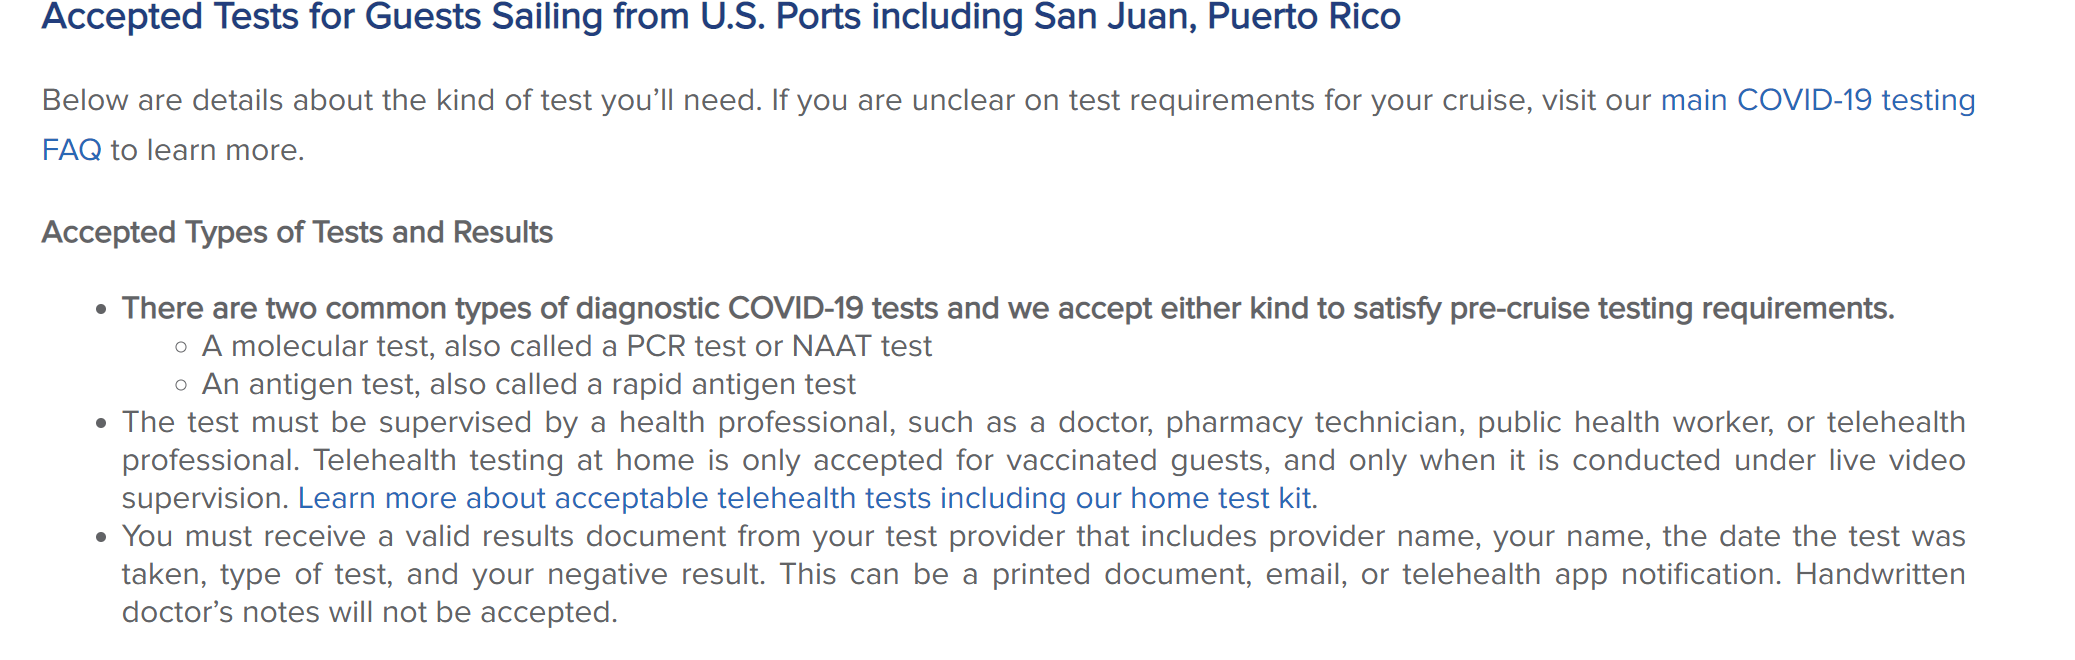Click the bullet marker before There are two common
The width and height of the screenshot is (2075, 660).
pos(101,310)
